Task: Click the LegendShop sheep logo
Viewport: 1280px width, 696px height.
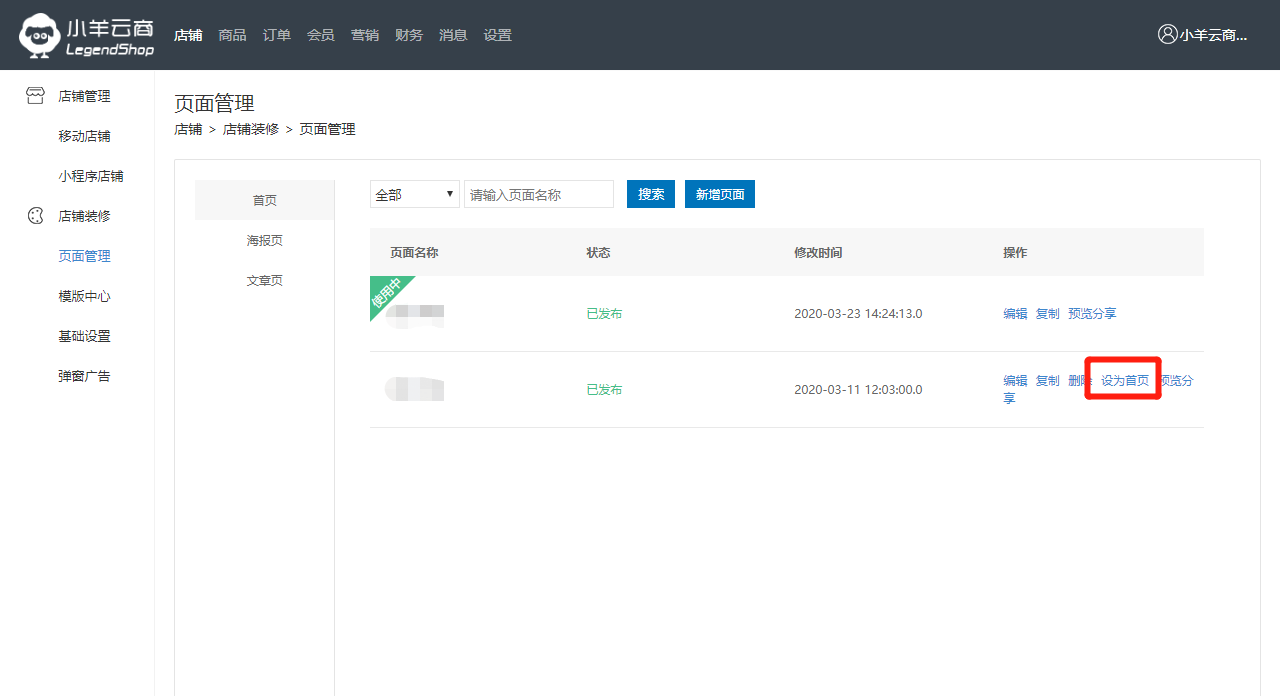Action: tap(40, 35)
